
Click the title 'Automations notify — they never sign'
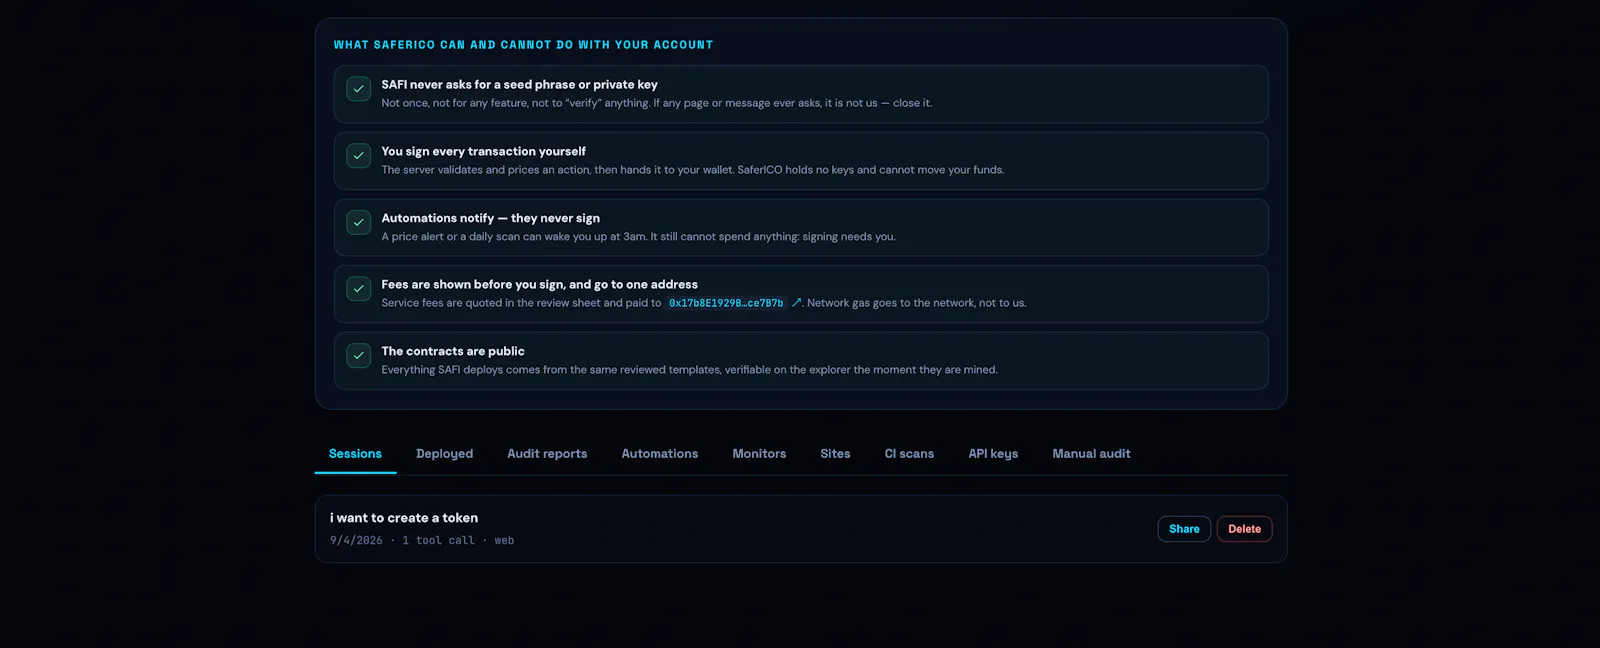pos(490,218)
